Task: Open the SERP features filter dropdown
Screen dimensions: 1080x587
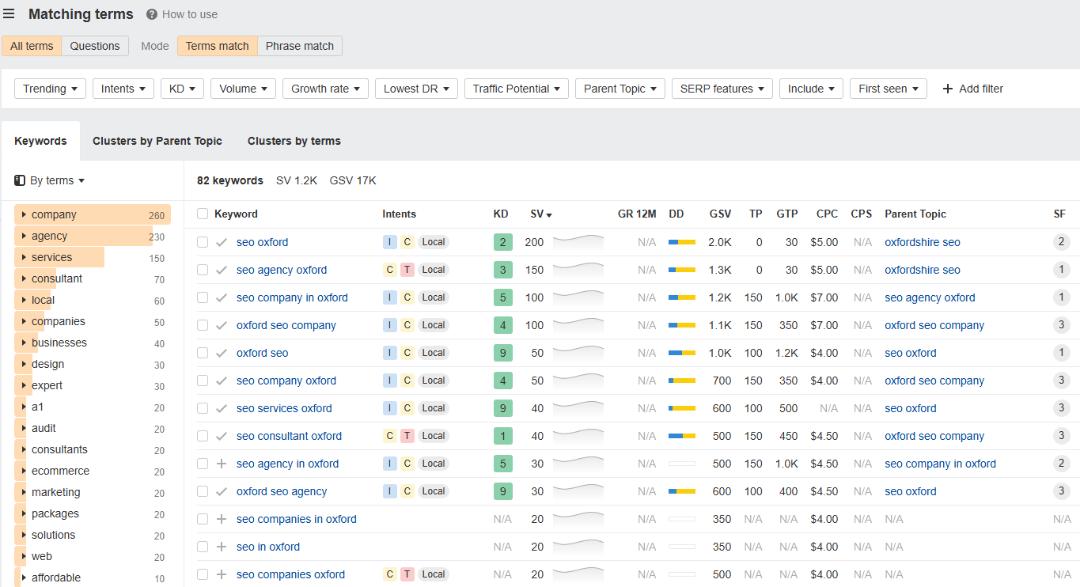Action: (x=721, y=89)
